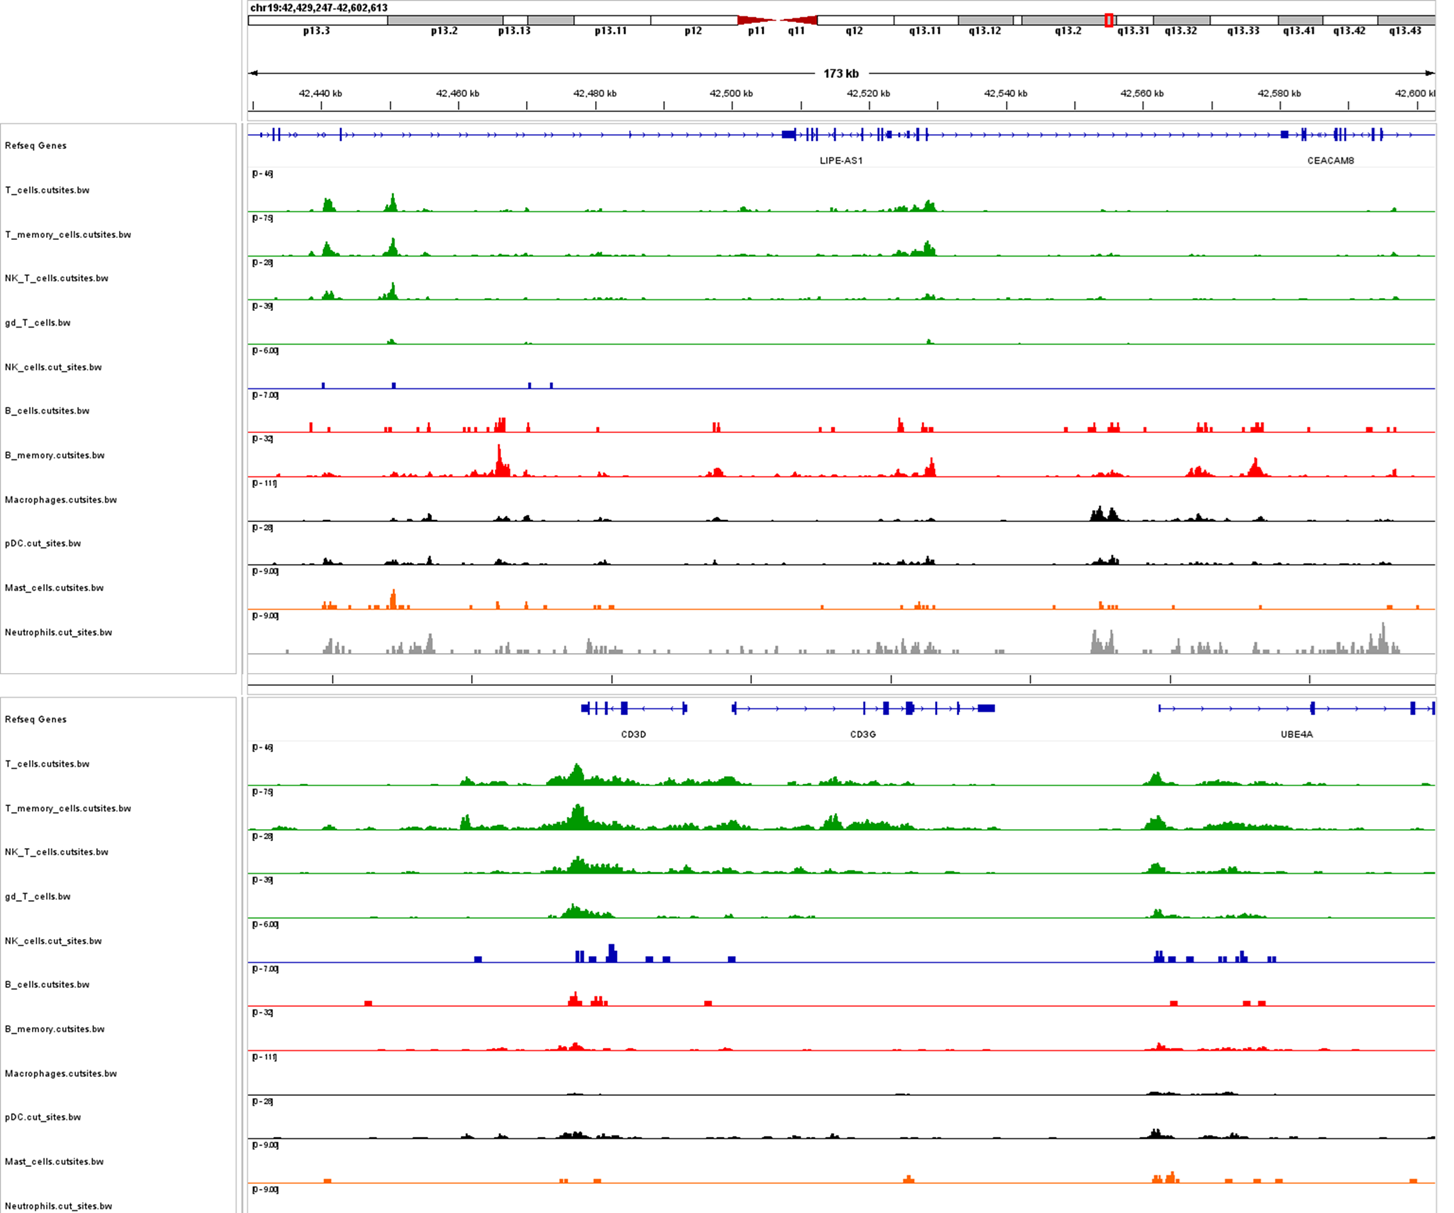Click the red centromere at band p11
The height and width of the screenshot is (1213, 1454).
coord(757,20)
